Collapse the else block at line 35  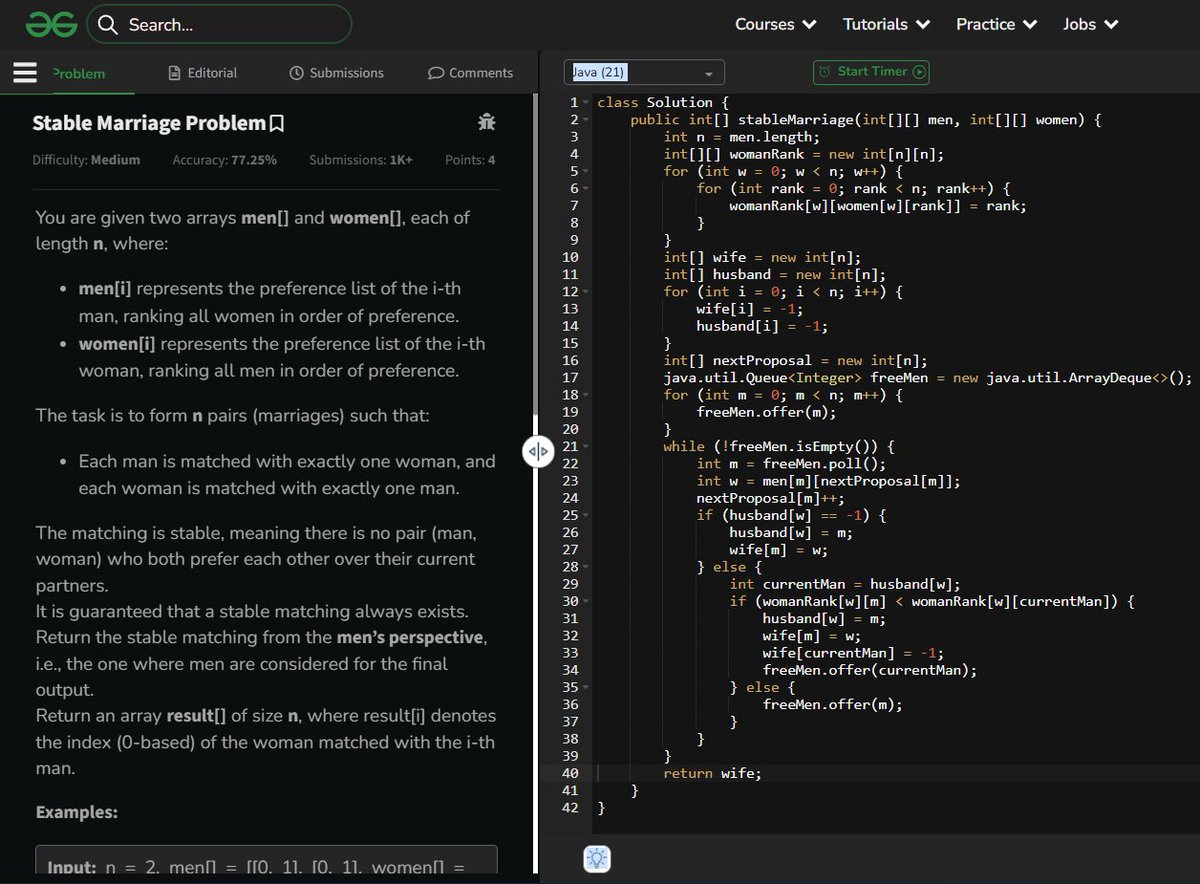(586, 687)
